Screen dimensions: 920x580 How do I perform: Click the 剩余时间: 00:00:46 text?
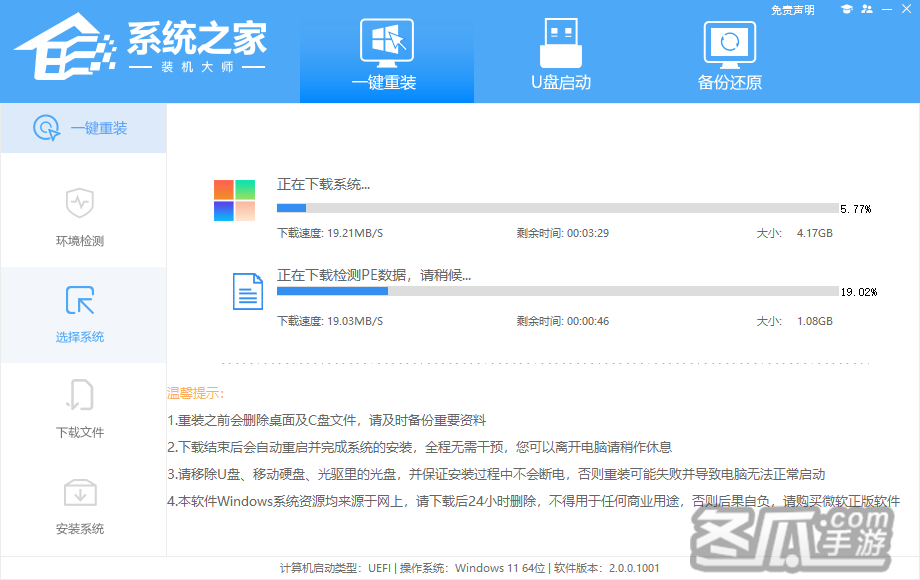point(563,321)
